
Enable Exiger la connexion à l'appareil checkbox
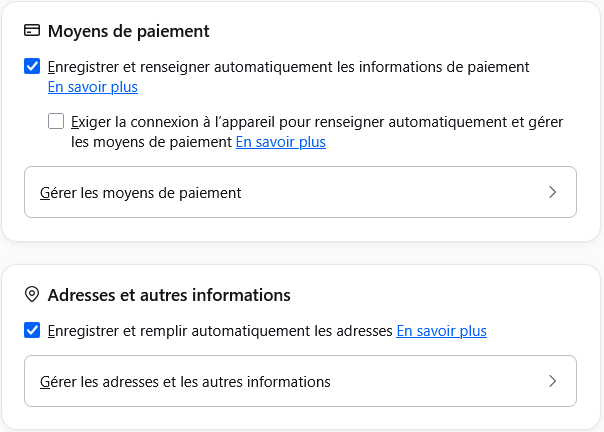click(56, 121)
